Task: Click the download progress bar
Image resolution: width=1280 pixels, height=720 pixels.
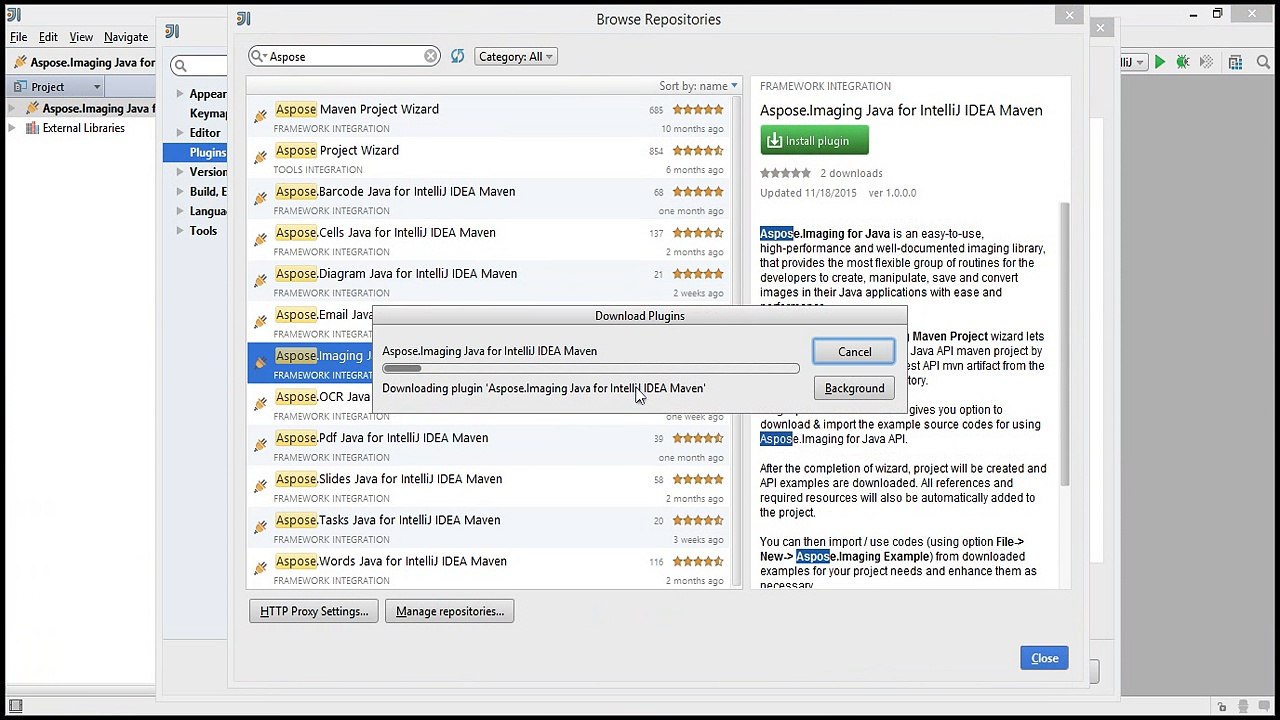Action: click(590, 369)
